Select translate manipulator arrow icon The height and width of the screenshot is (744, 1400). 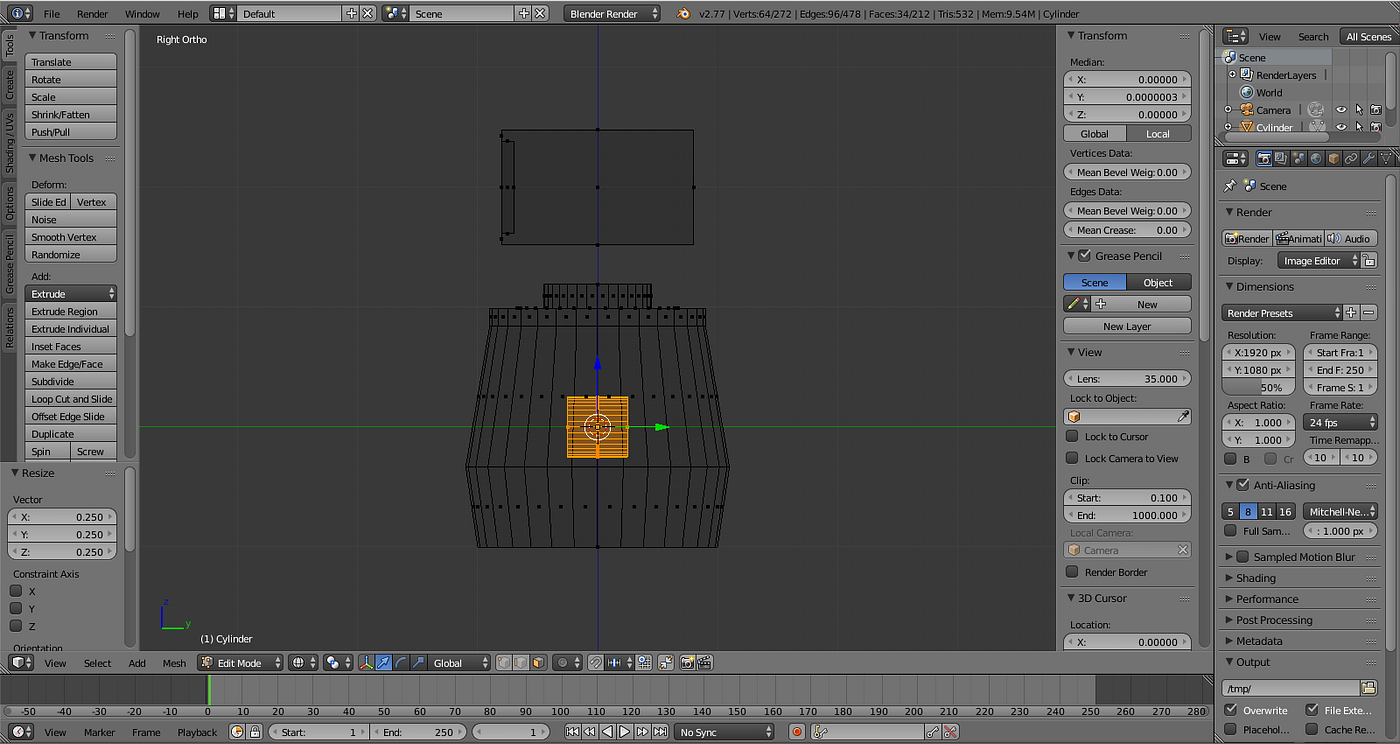point(384,663)
